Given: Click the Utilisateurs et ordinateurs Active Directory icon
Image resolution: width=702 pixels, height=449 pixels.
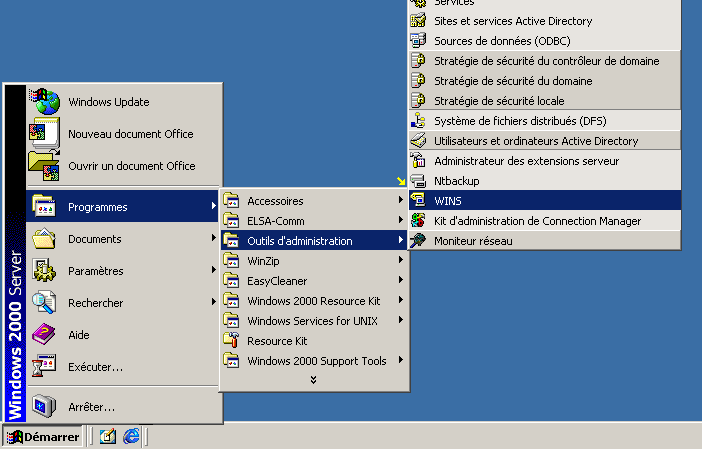Looking at the screenshot, I should click(x=418, y=141).
